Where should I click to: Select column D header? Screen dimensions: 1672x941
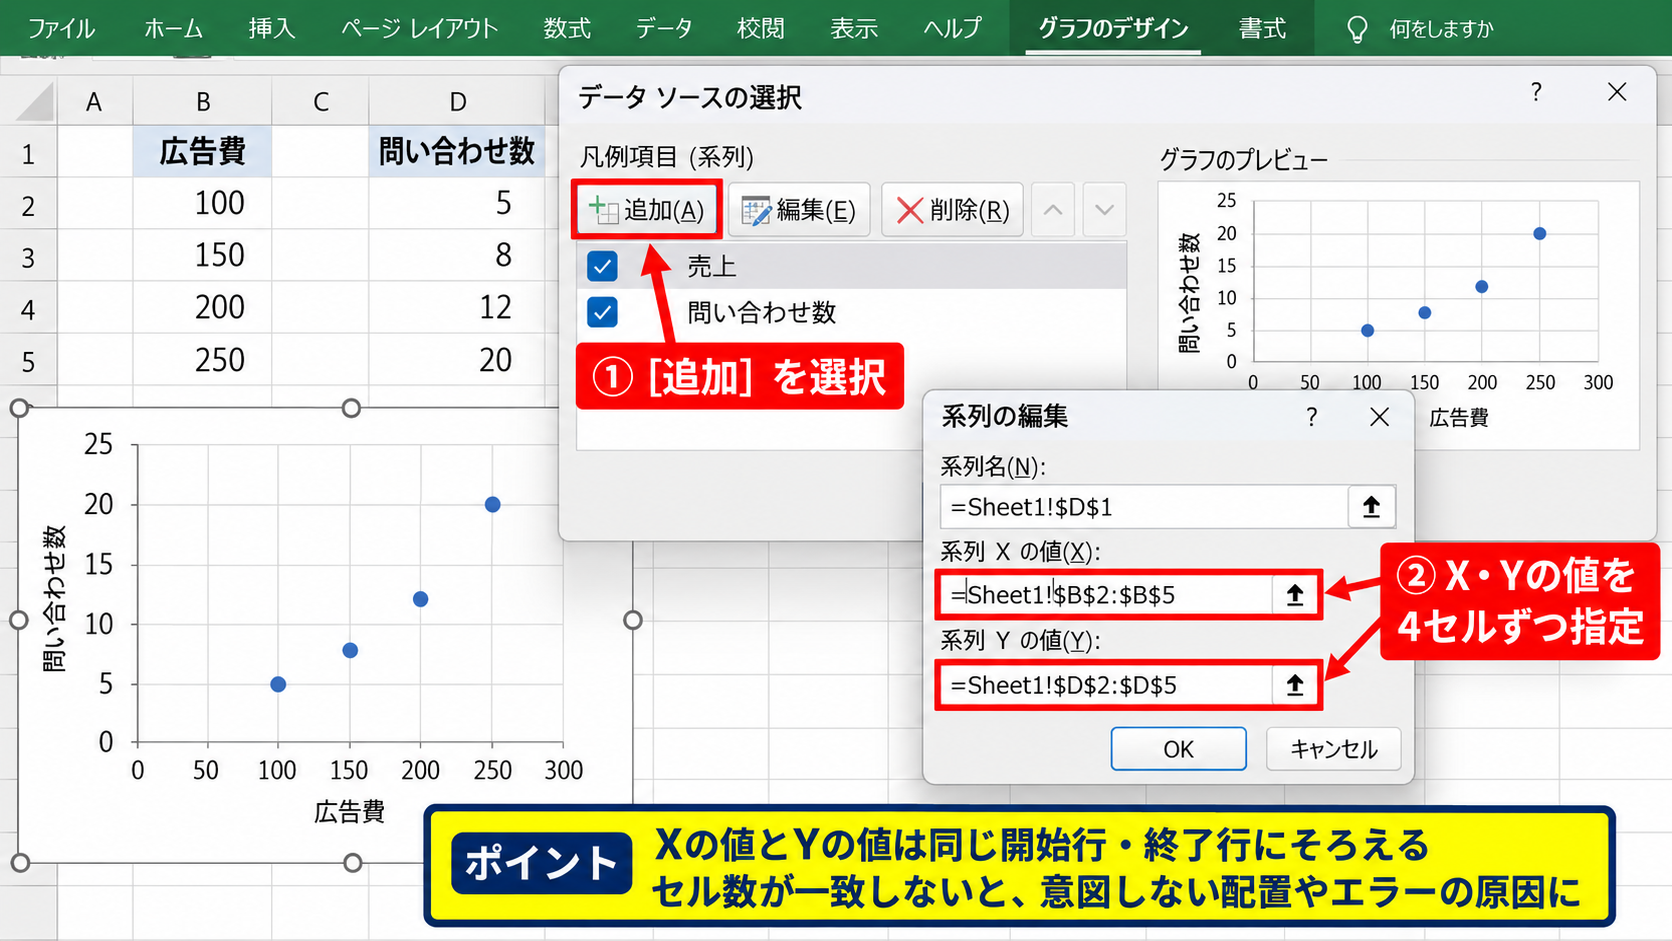pyautogui.click(x=458, y=101)
